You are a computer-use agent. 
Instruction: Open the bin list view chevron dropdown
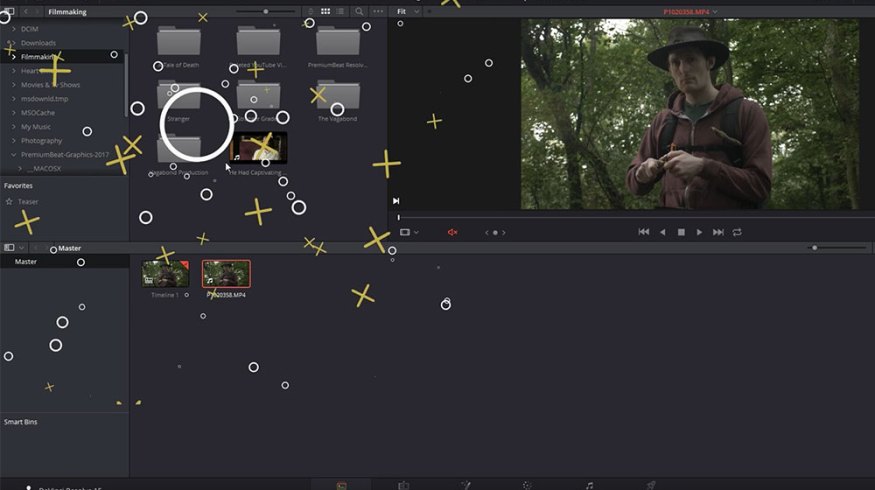click(x=21, y=248)
